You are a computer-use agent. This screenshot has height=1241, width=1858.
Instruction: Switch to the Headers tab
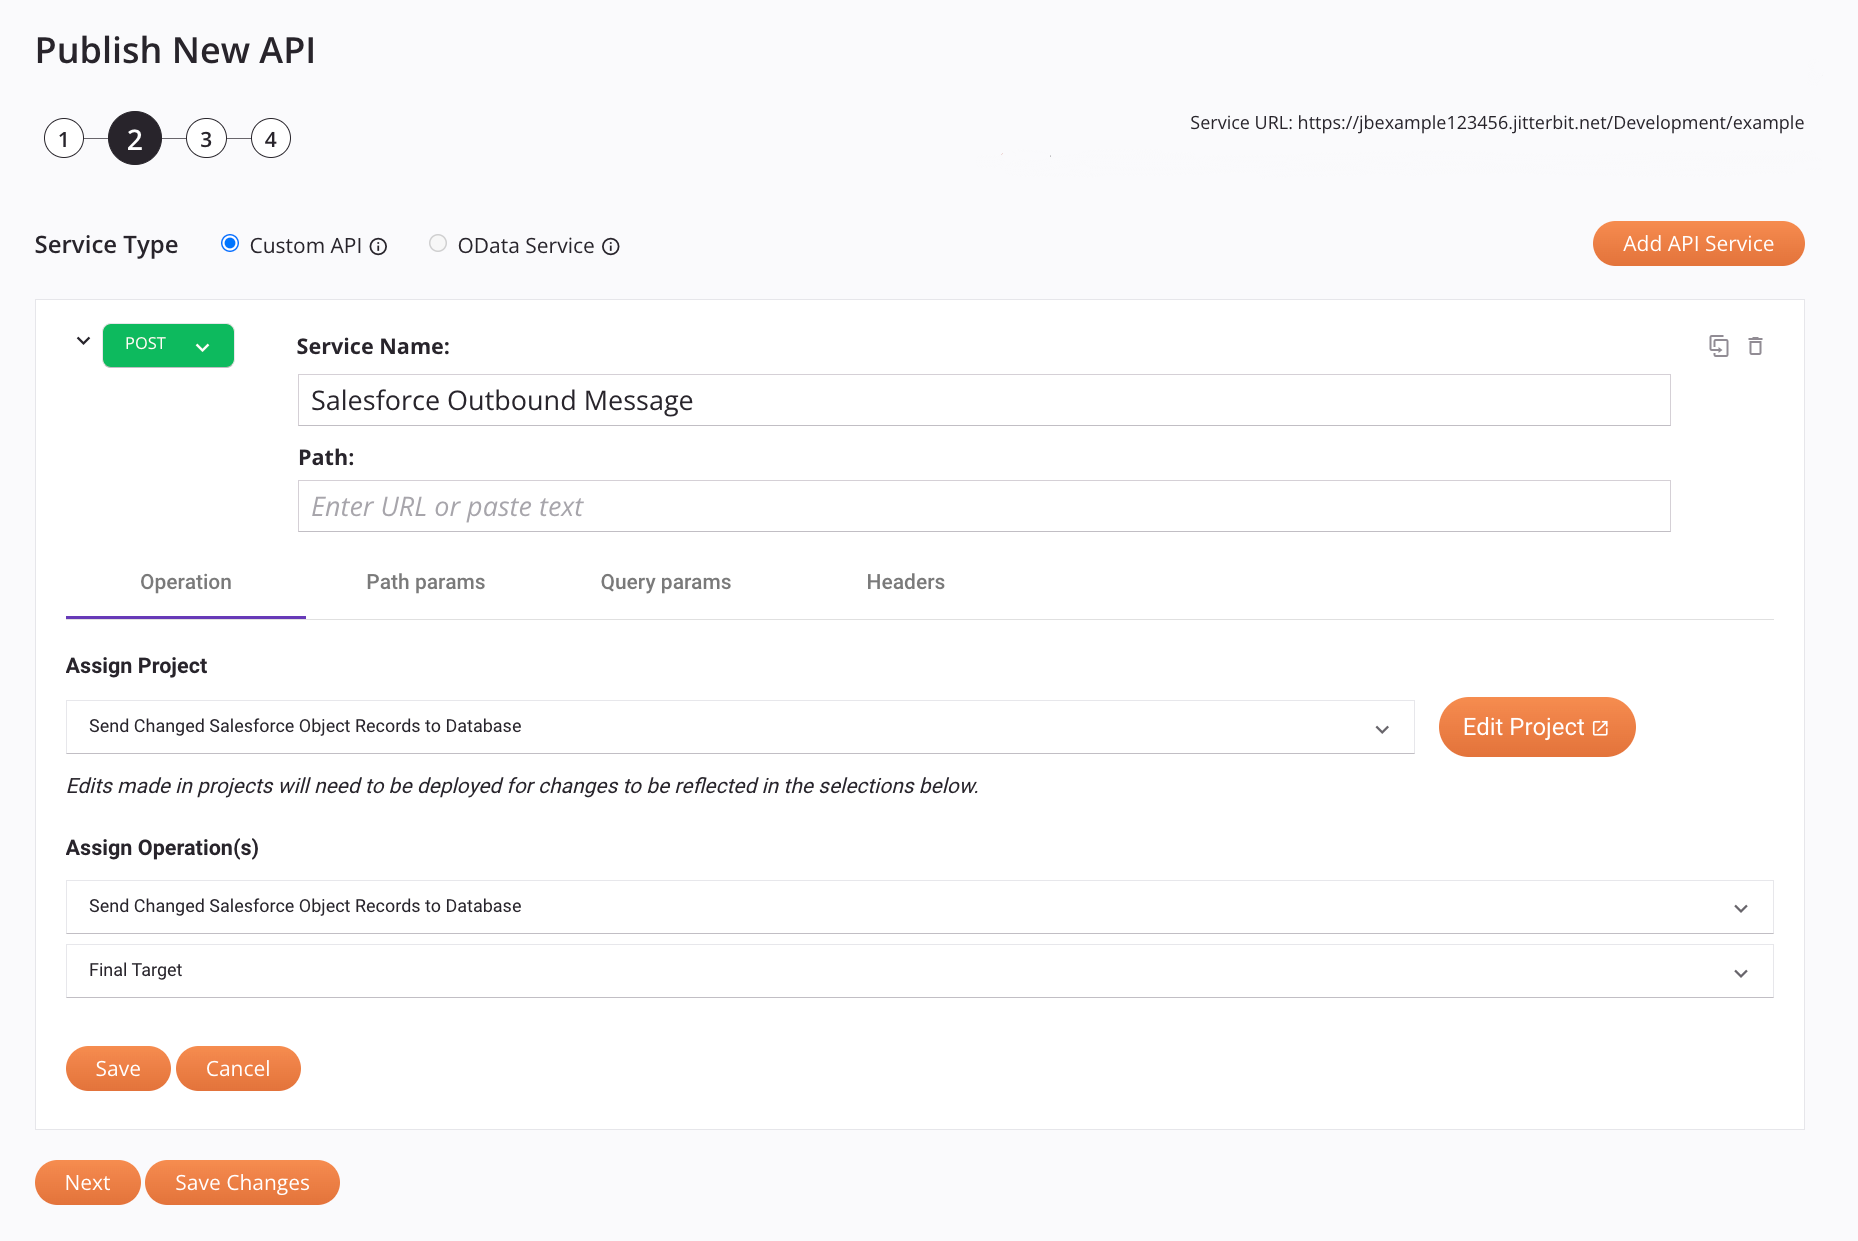coord(905,582)
